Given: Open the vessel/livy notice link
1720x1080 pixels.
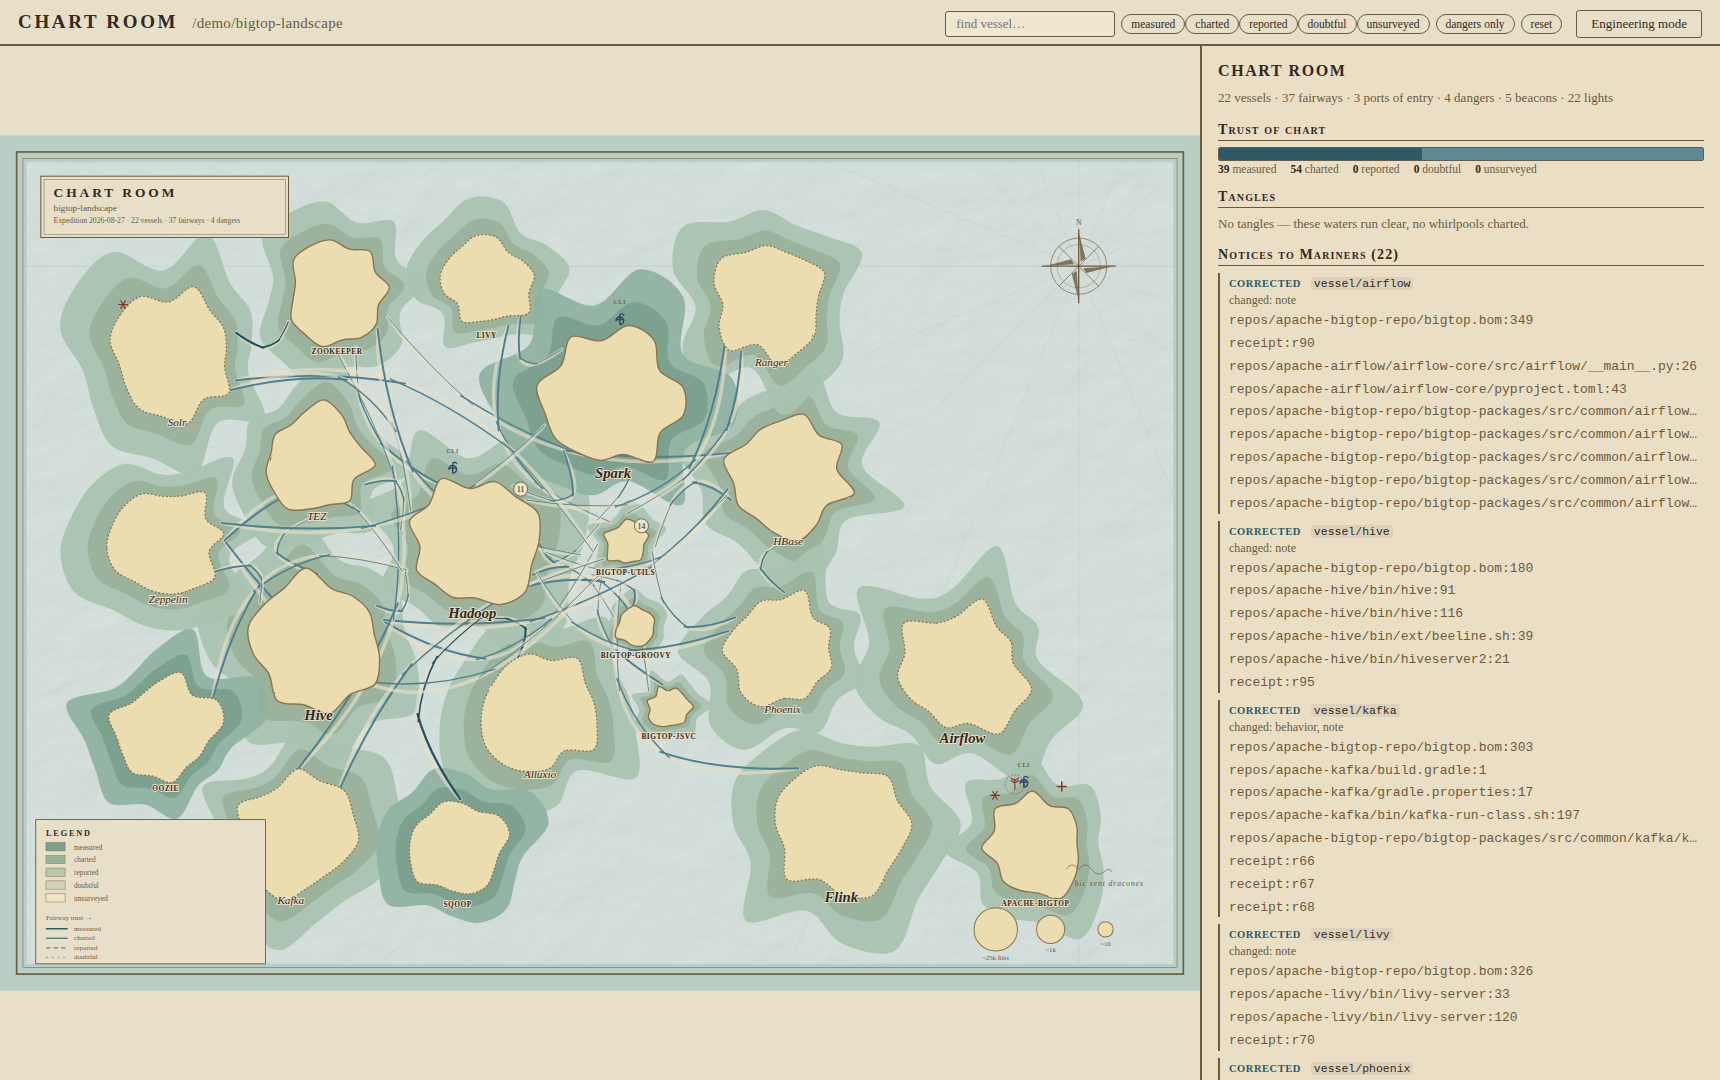Looking at the screenshot, I should tap(1351, 934).
